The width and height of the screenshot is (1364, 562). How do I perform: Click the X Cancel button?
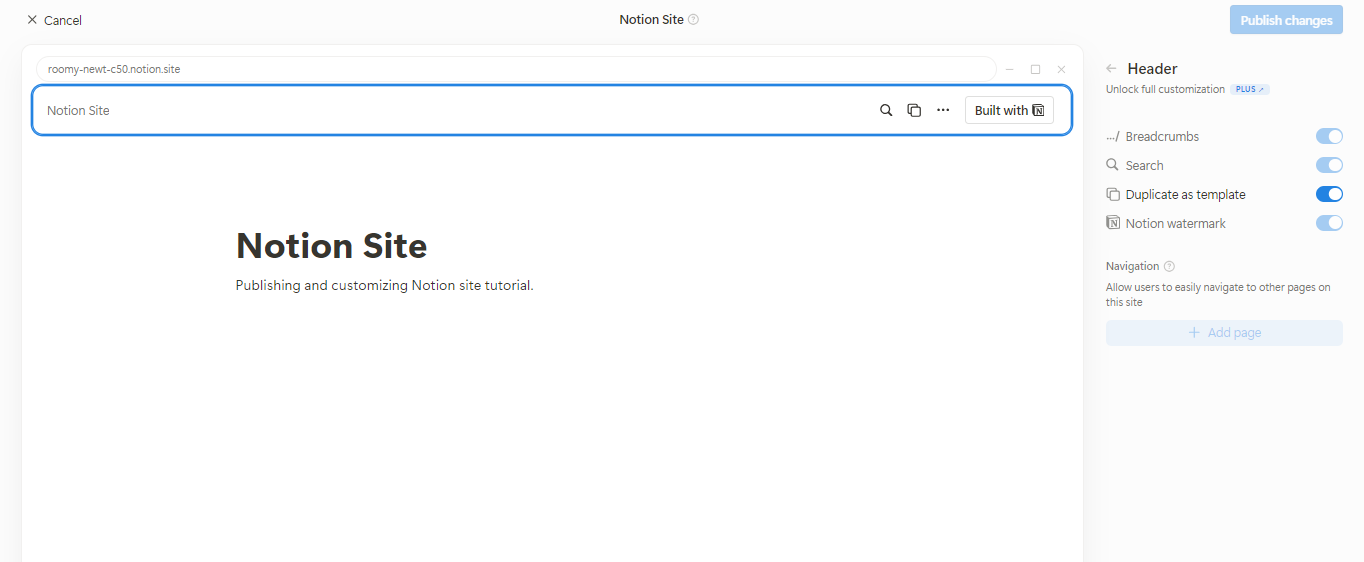[54, 20]
